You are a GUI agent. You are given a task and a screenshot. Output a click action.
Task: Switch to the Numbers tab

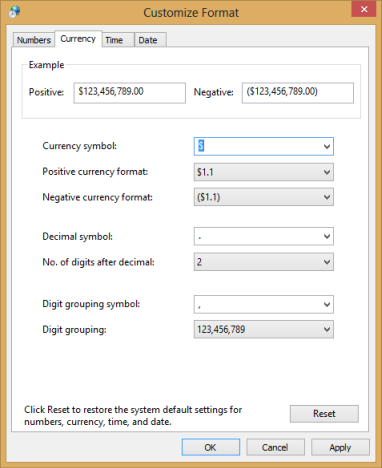[34, 40]
